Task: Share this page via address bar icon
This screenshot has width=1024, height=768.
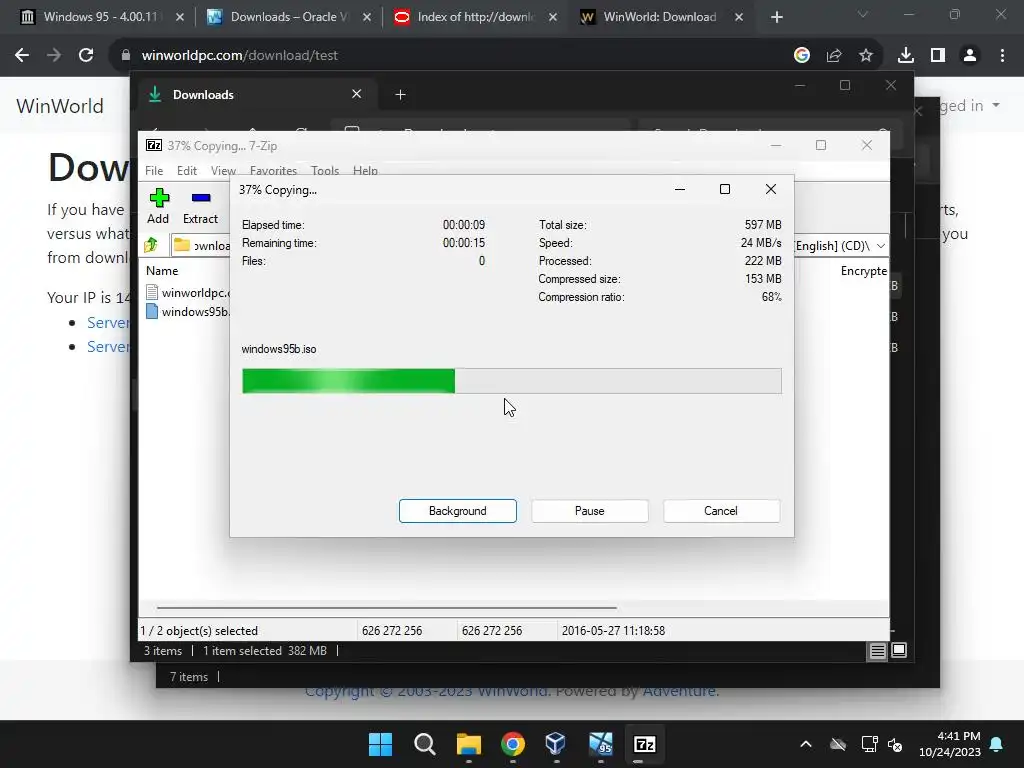Action: pyautogui.click(x=834, y=56)
